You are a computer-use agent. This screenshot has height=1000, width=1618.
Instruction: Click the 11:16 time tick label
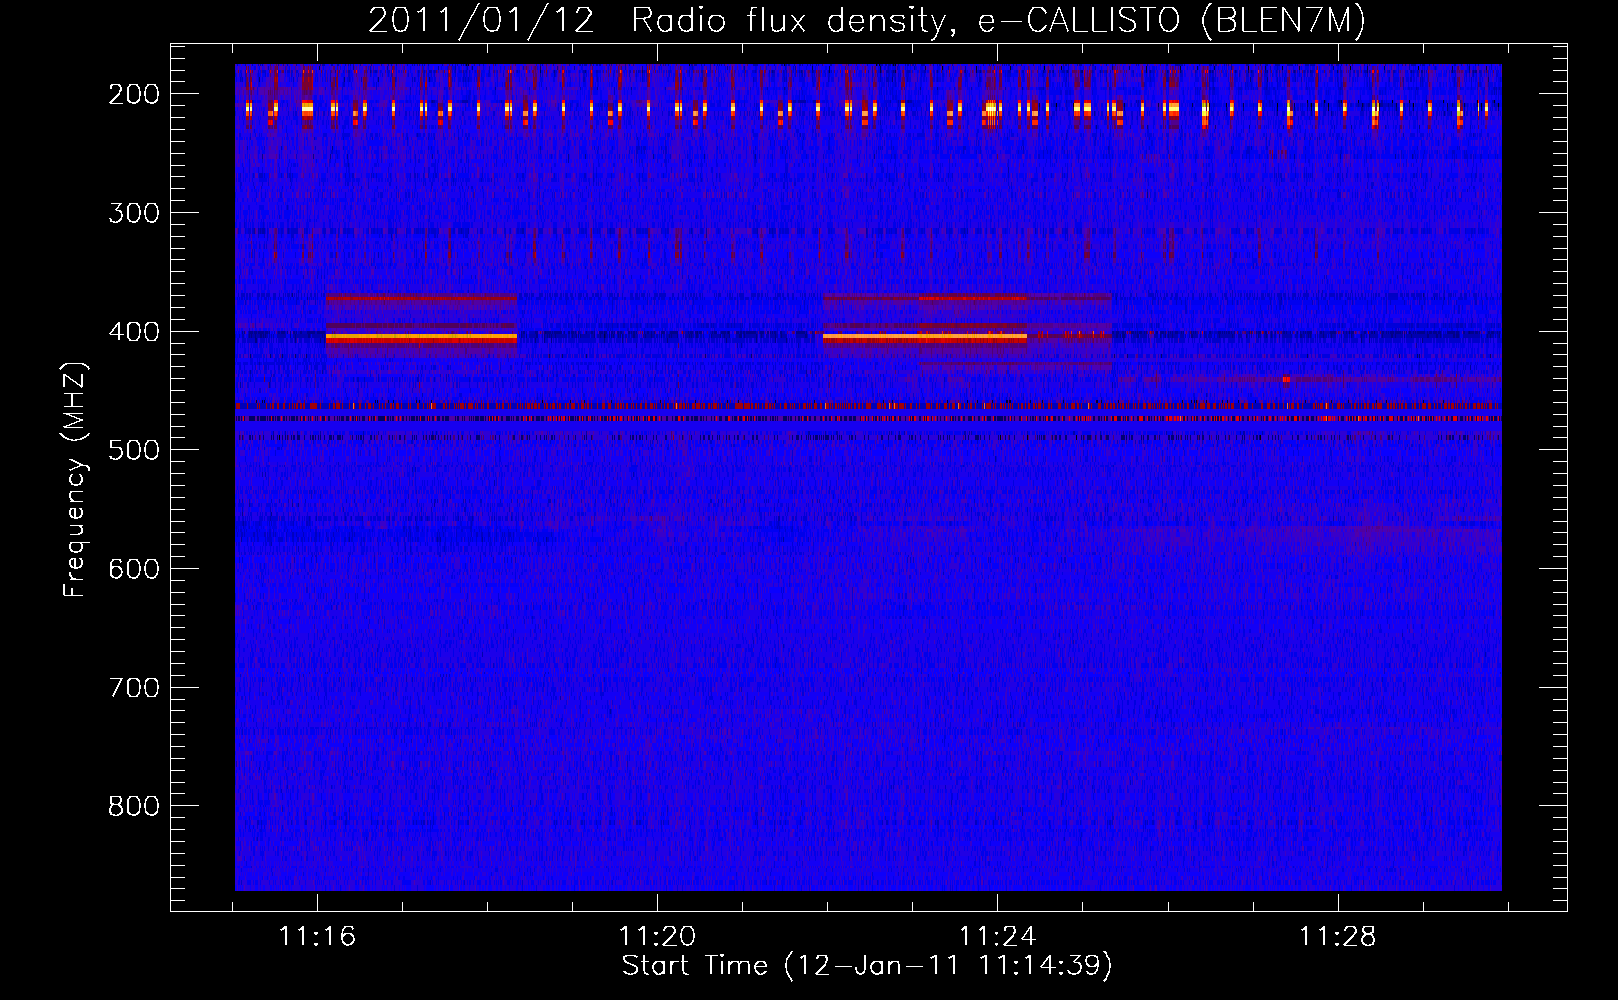(x=317, y=937)
